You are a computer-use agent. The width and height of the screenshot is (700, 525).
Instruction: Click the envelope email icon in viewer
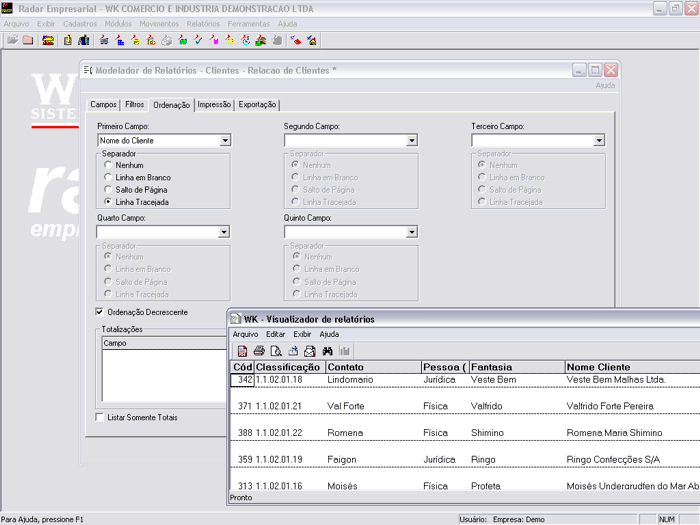pyautogui.click(x=309, y=351)
